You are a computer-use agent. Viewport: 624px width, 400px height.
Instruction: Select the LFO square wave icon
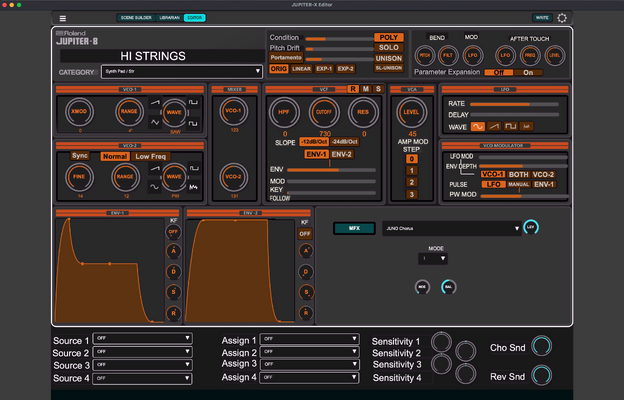(510, 127)
